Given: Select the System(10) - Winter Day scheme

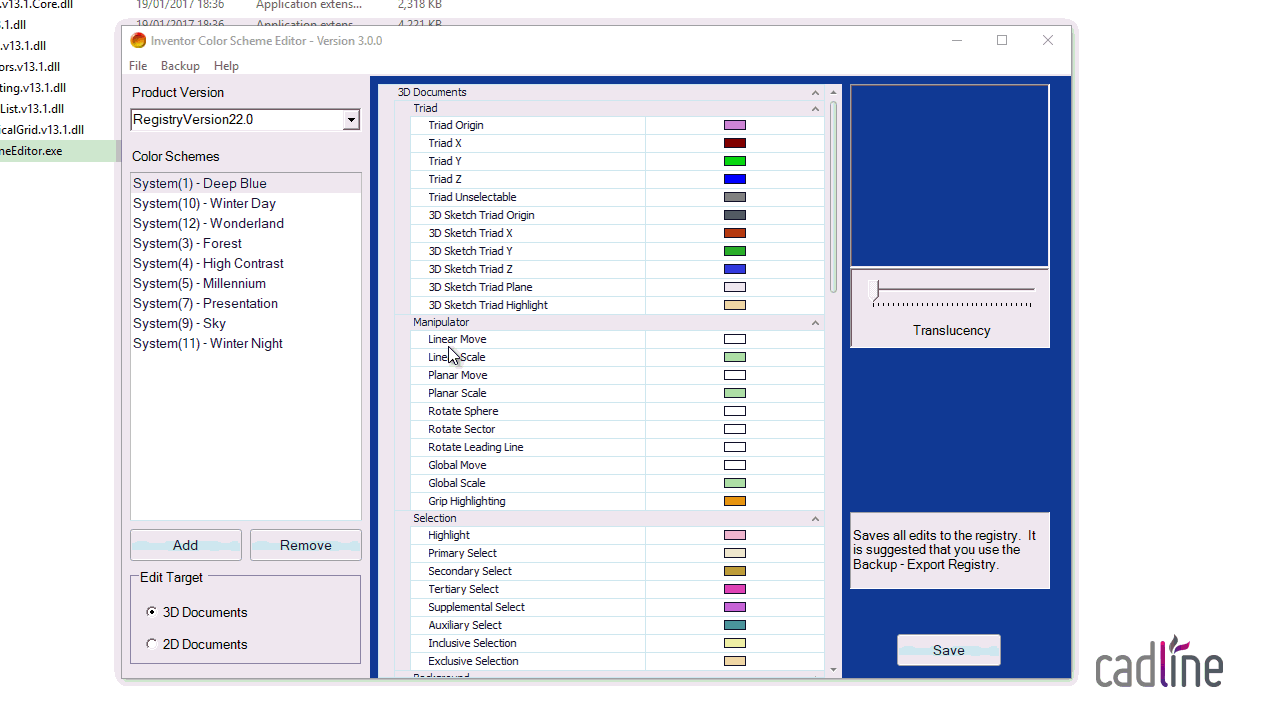Looking at the screenshot, I should pos(246,203).
